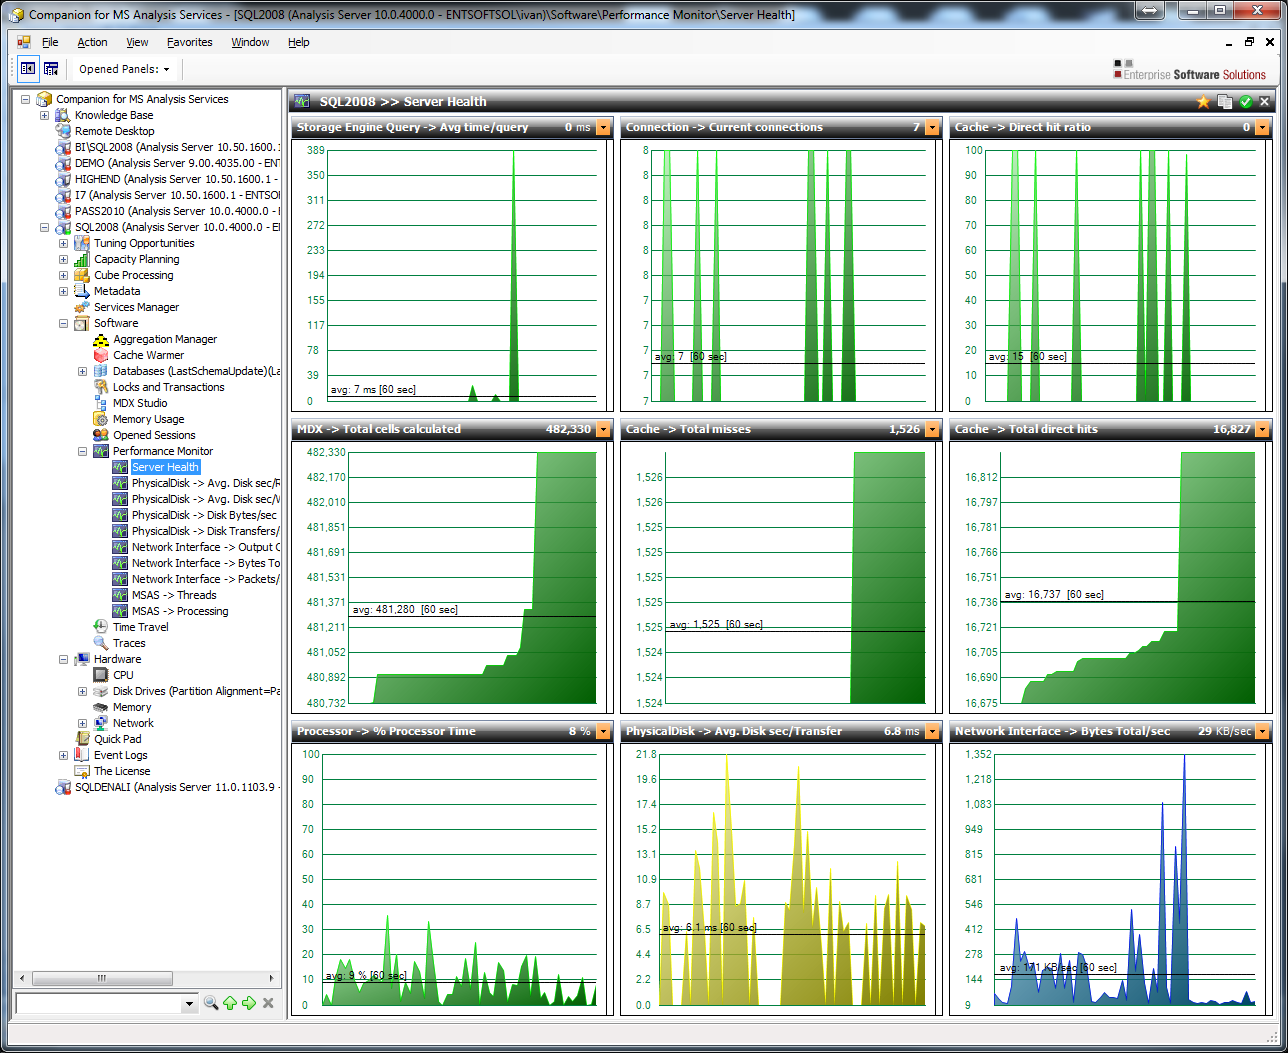Screen dimensions: 1288x1053
Task: Open dropdown on Current connections chart
Action: [932, 128]
